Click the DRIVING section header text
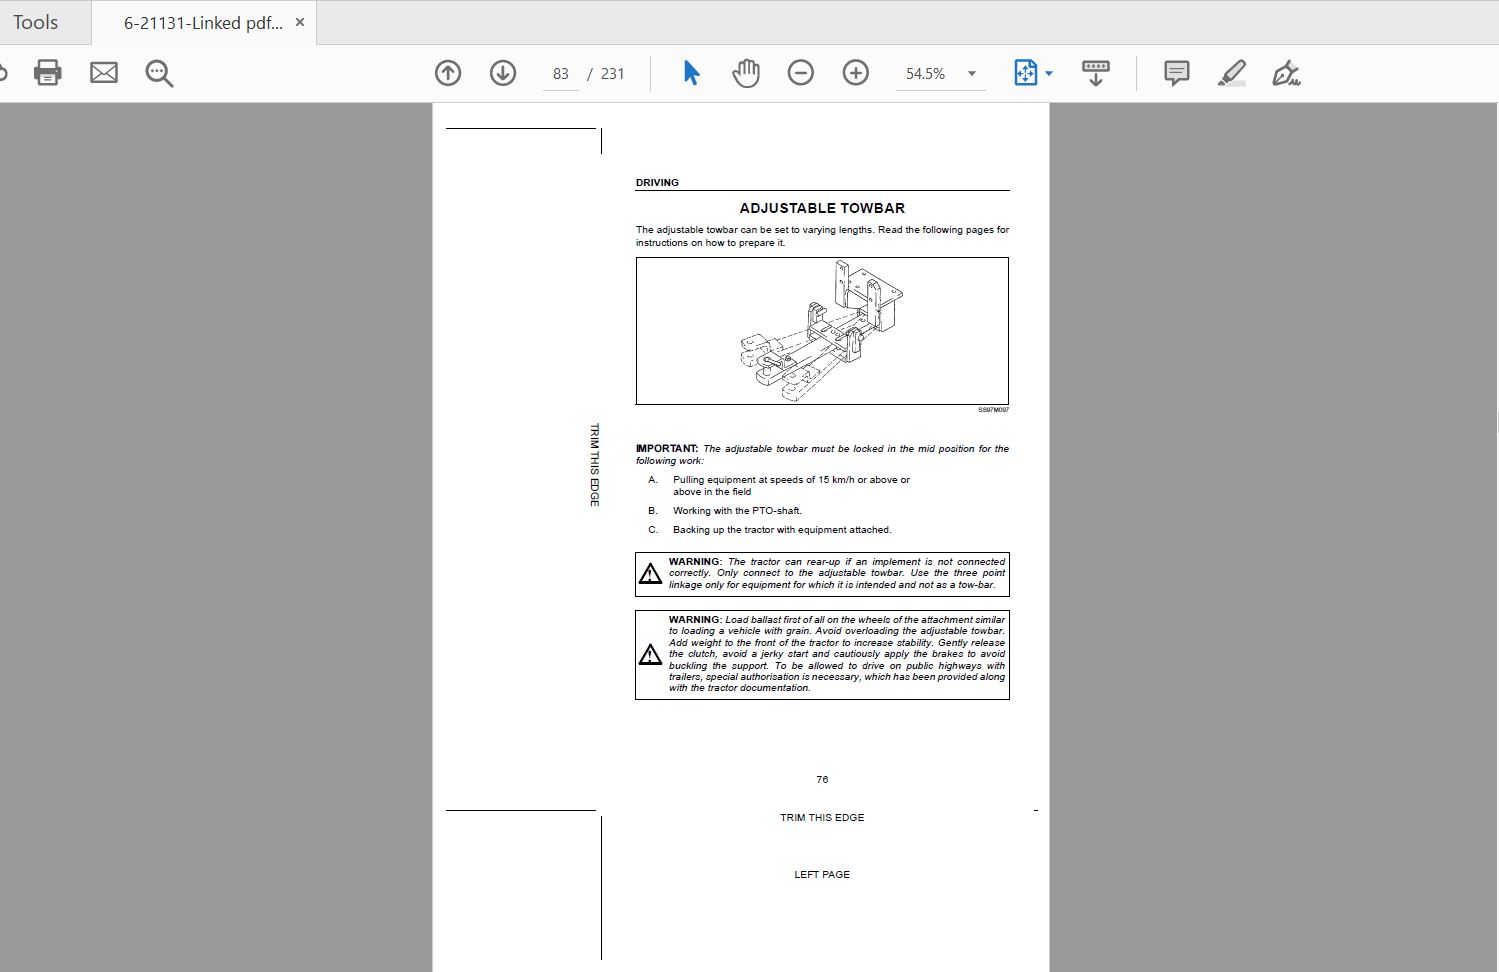This screenshot has height=972, width=1499. 657,183
